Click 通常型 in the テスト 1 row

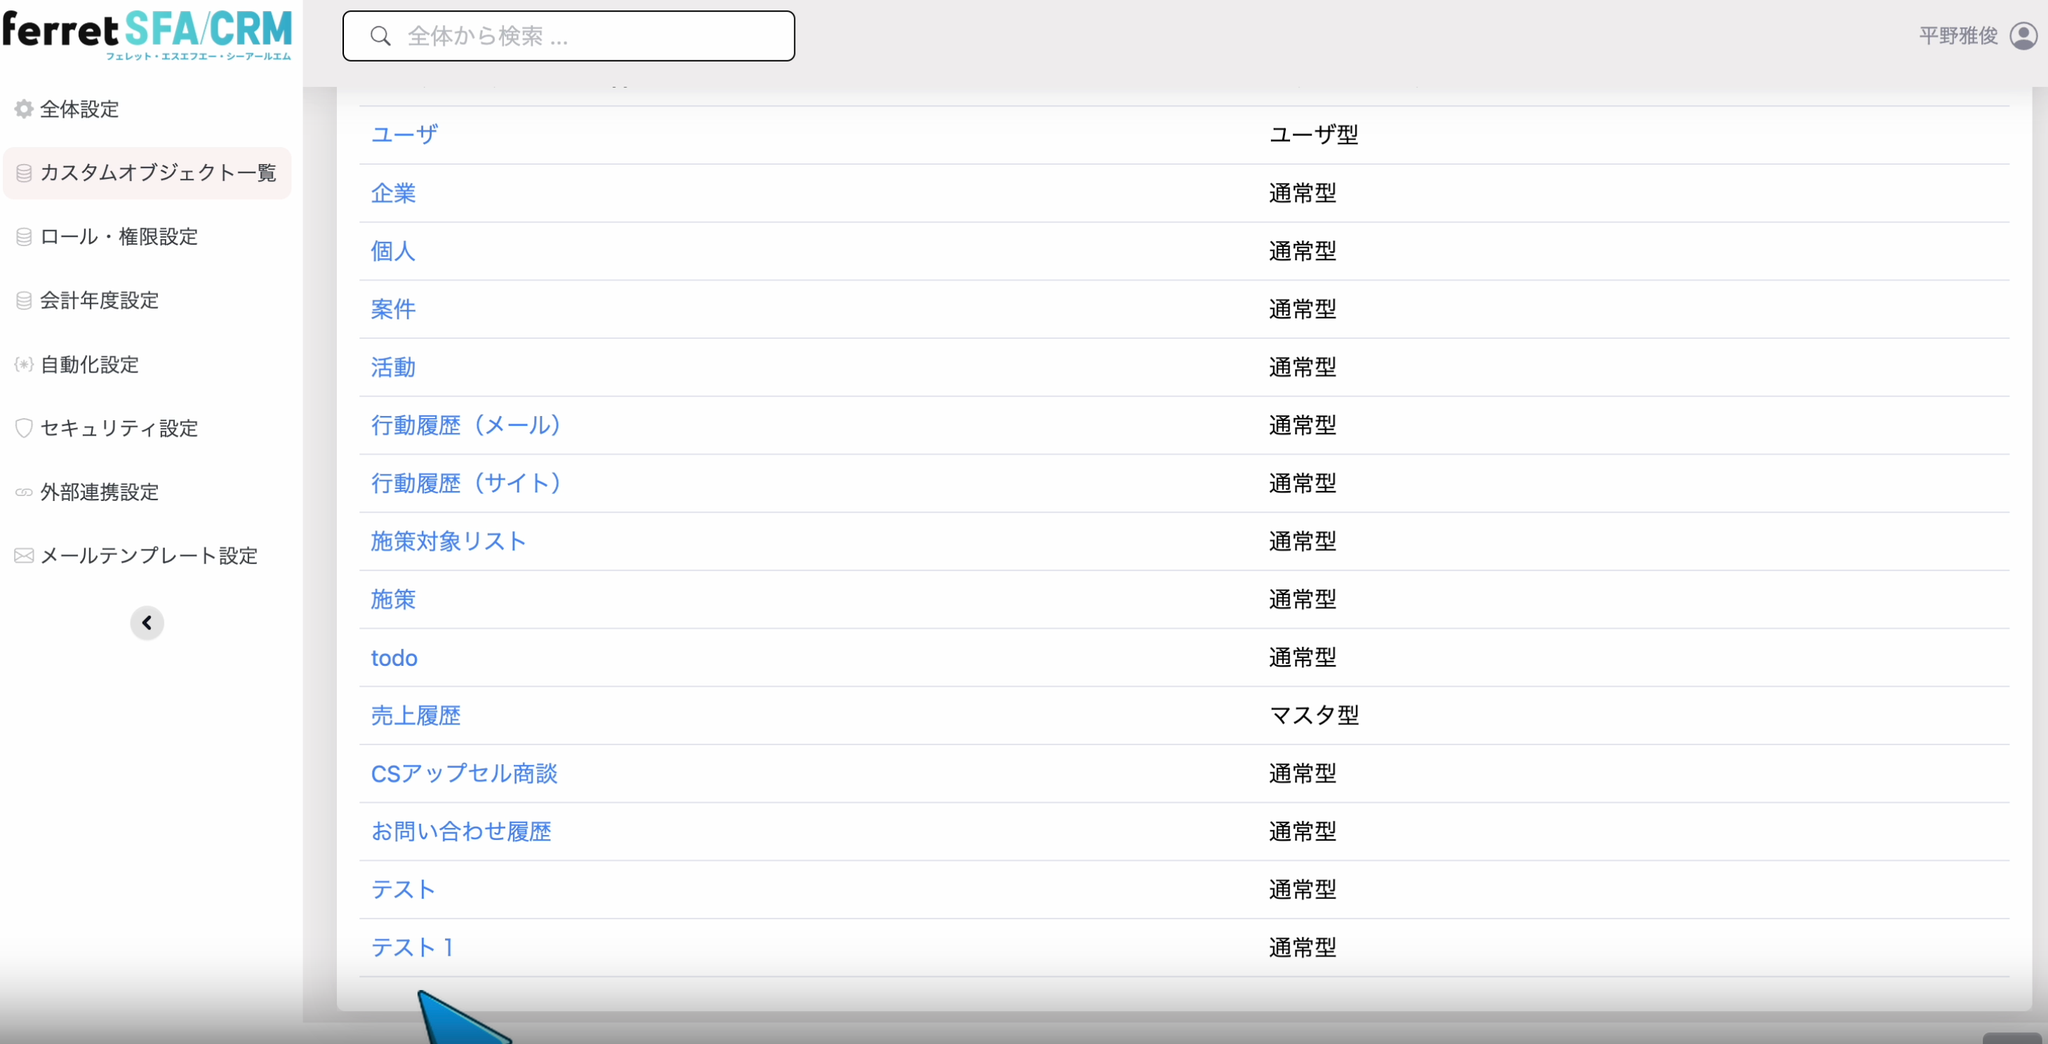pos(1302,948)
